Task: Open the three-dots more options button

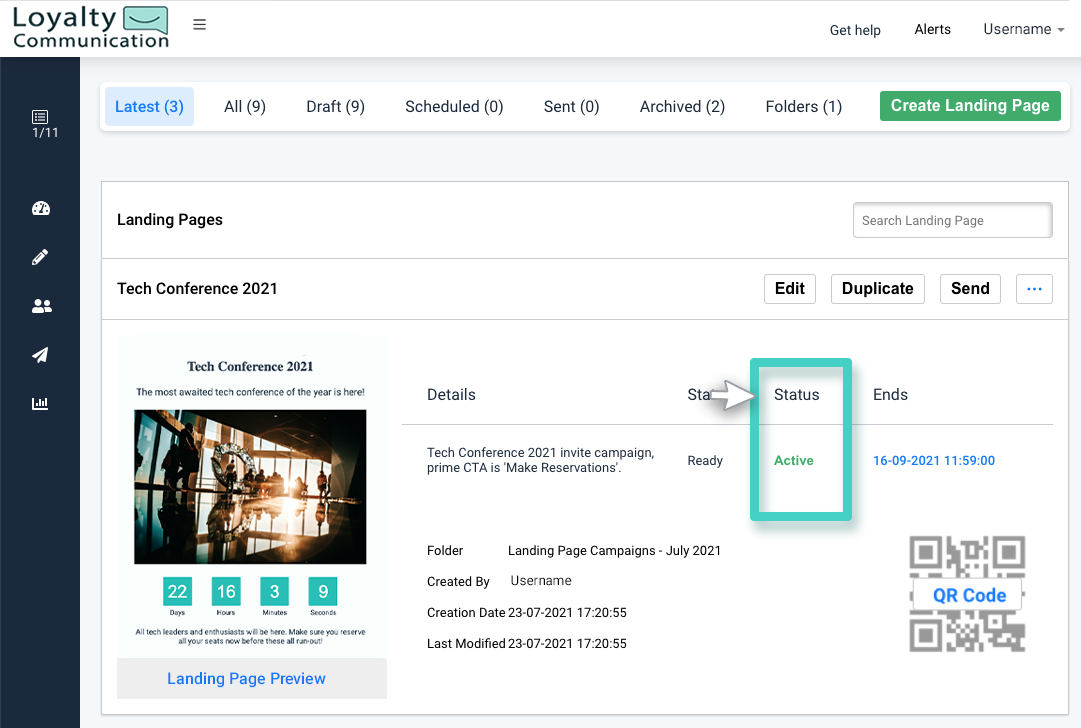Action: pyautogui.click(x=1034, y=289)
